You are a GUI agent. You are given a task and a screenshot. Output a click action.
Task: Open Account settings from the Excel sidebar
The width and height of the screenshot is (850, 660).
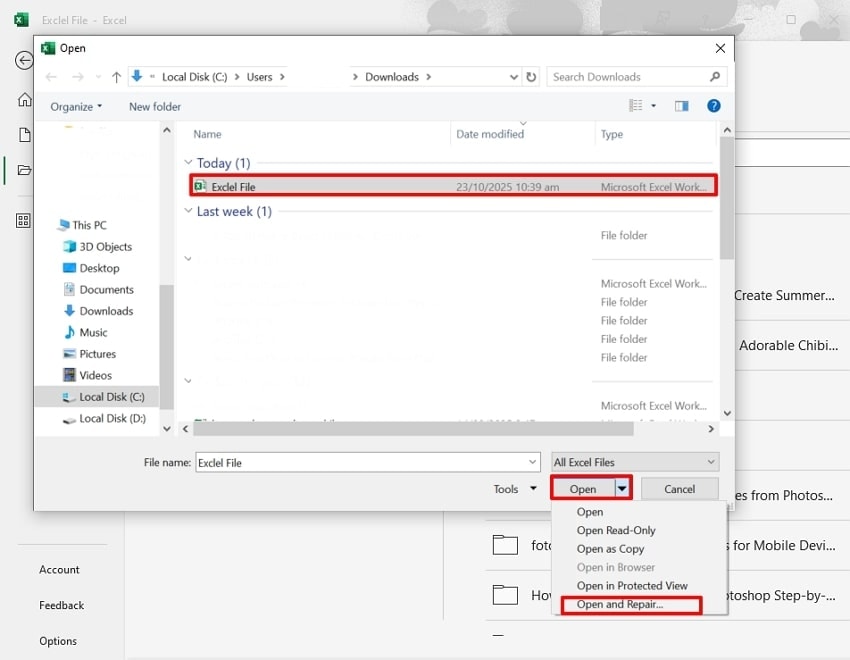(60, 569)
